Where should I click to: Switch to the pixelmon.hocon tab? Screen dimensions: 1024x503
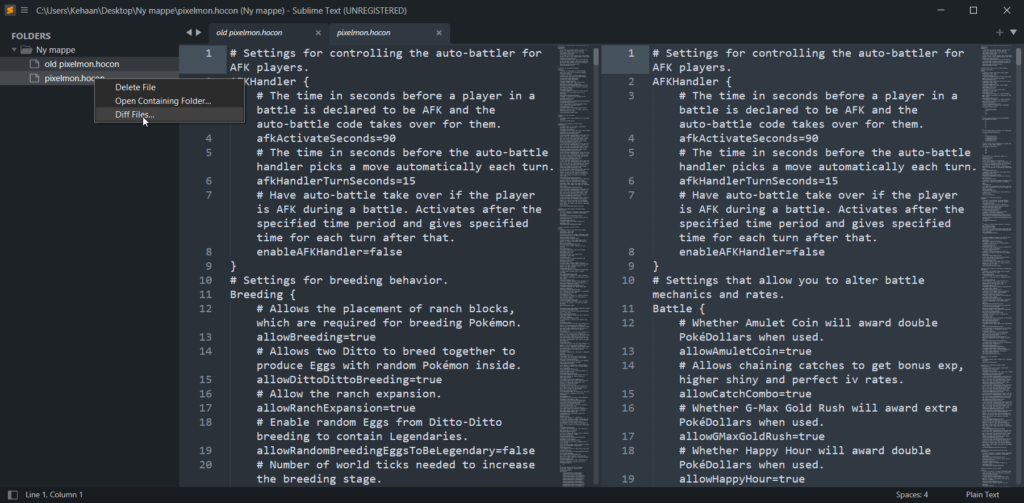pos(389,33)
